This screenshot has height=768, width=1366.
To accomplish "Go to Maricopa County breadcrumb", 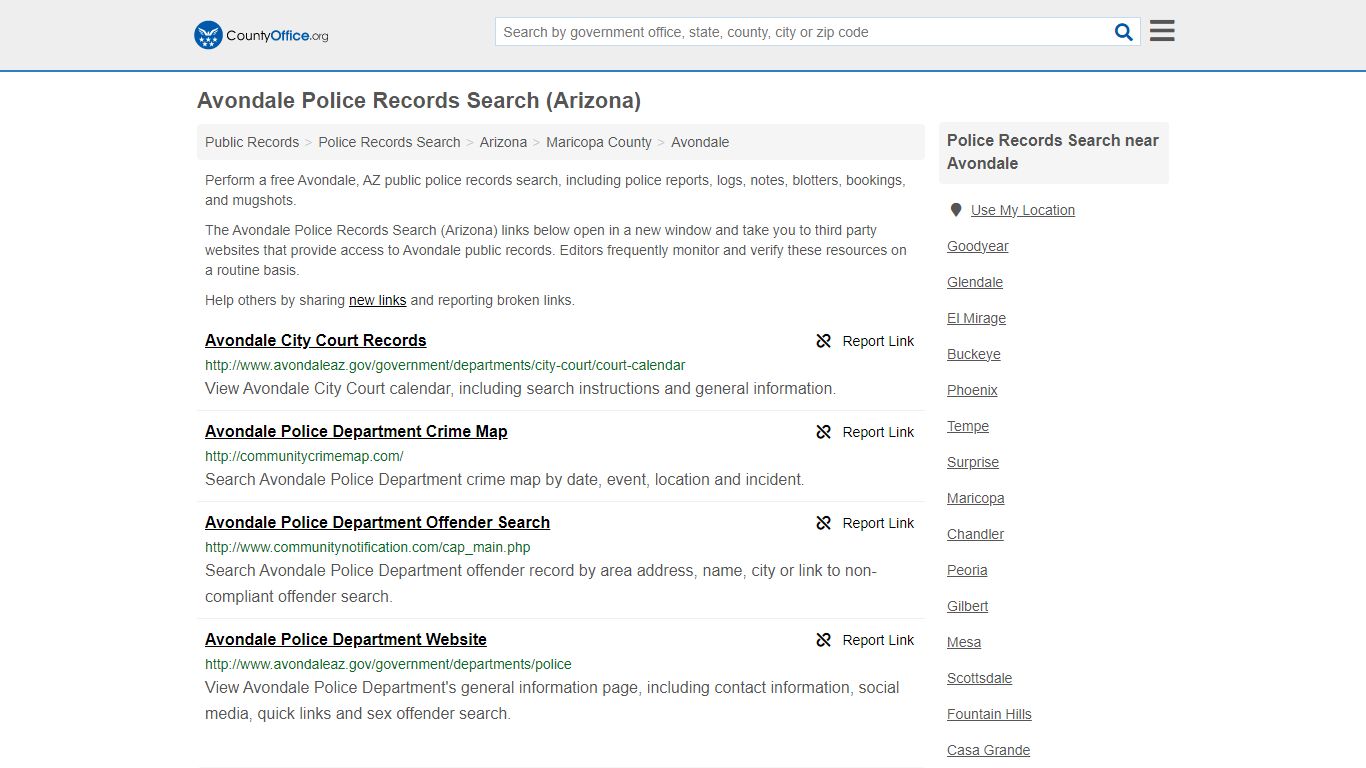I will click(x=599, y=142).
